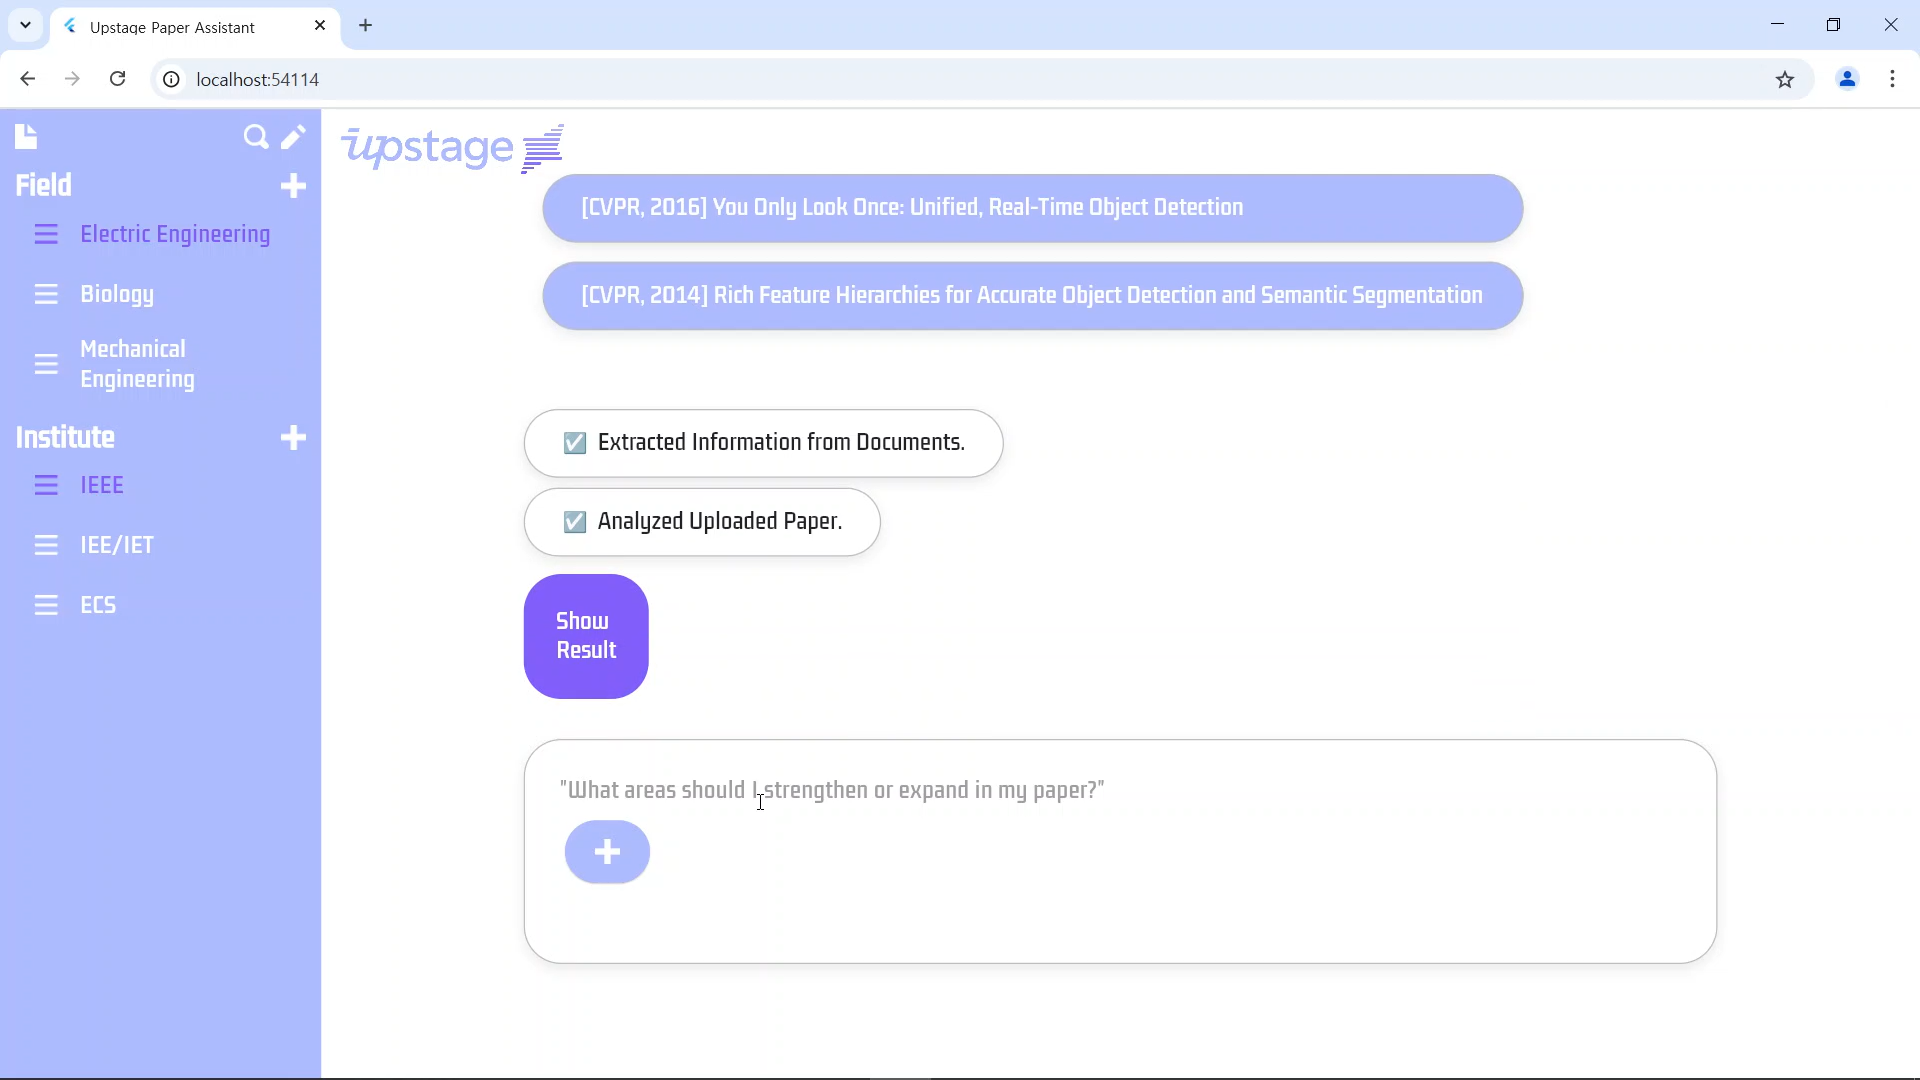Click round plus attach button in prompt box
This screenshot has height=1080, width=1920.
[607, 852]
